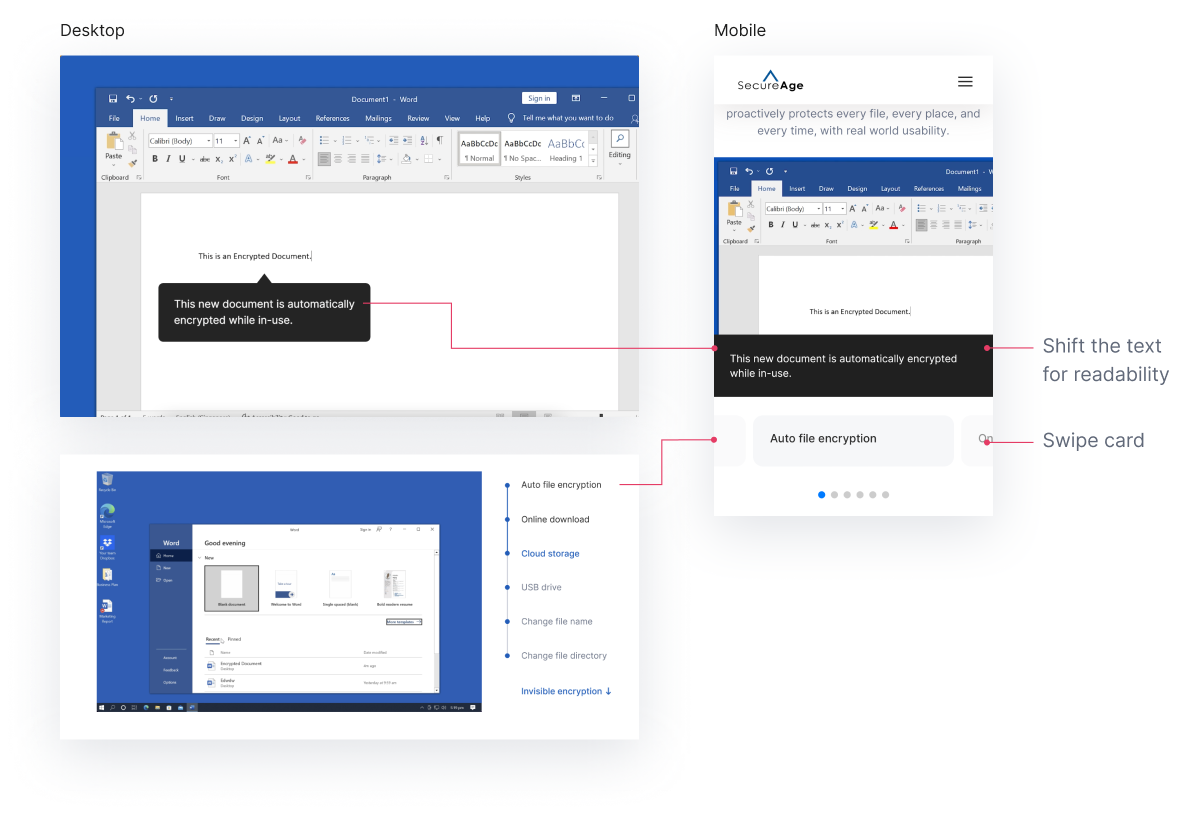
Task: Click Increase Font Size icon in desktop Word
Action: click(247, 141)
